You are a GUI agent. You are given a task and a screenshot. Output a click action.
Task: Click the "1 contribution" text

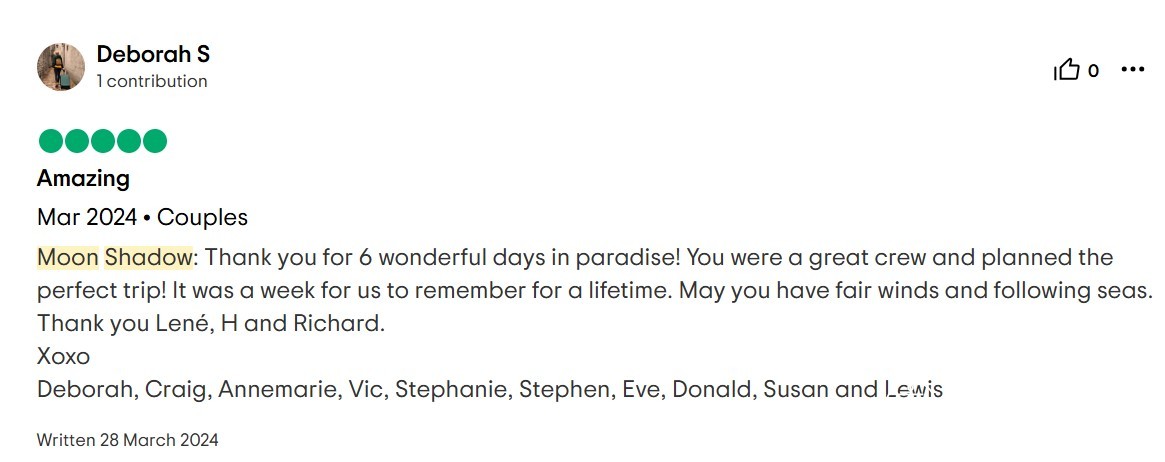[x=152, y=81]
